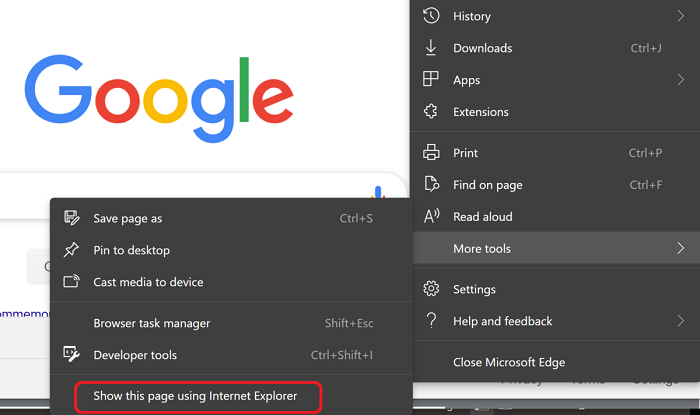Select Read aloud menu entry
This screenshot has height=415, width=700.
point(555,216)
